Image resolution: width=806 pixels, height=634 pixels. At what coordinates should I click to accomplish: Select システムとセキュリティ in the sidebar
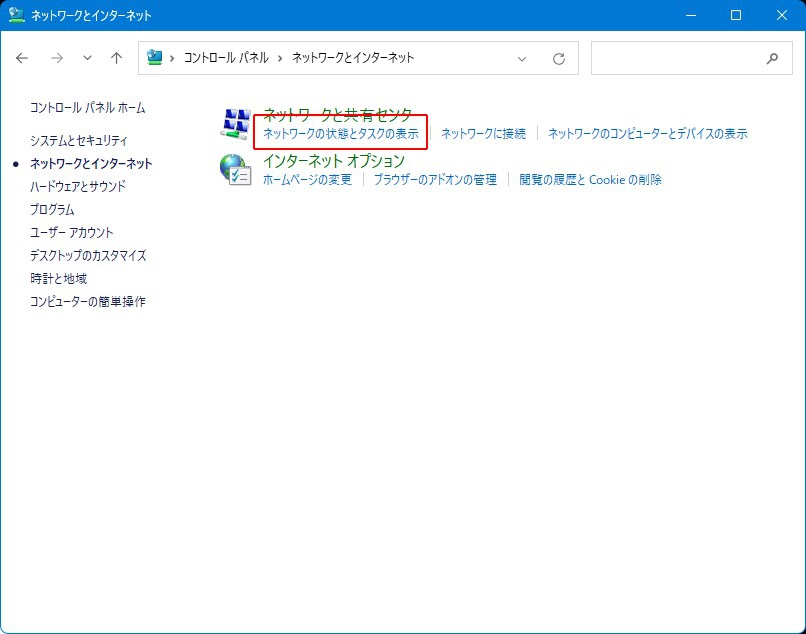tap(78, 141)
